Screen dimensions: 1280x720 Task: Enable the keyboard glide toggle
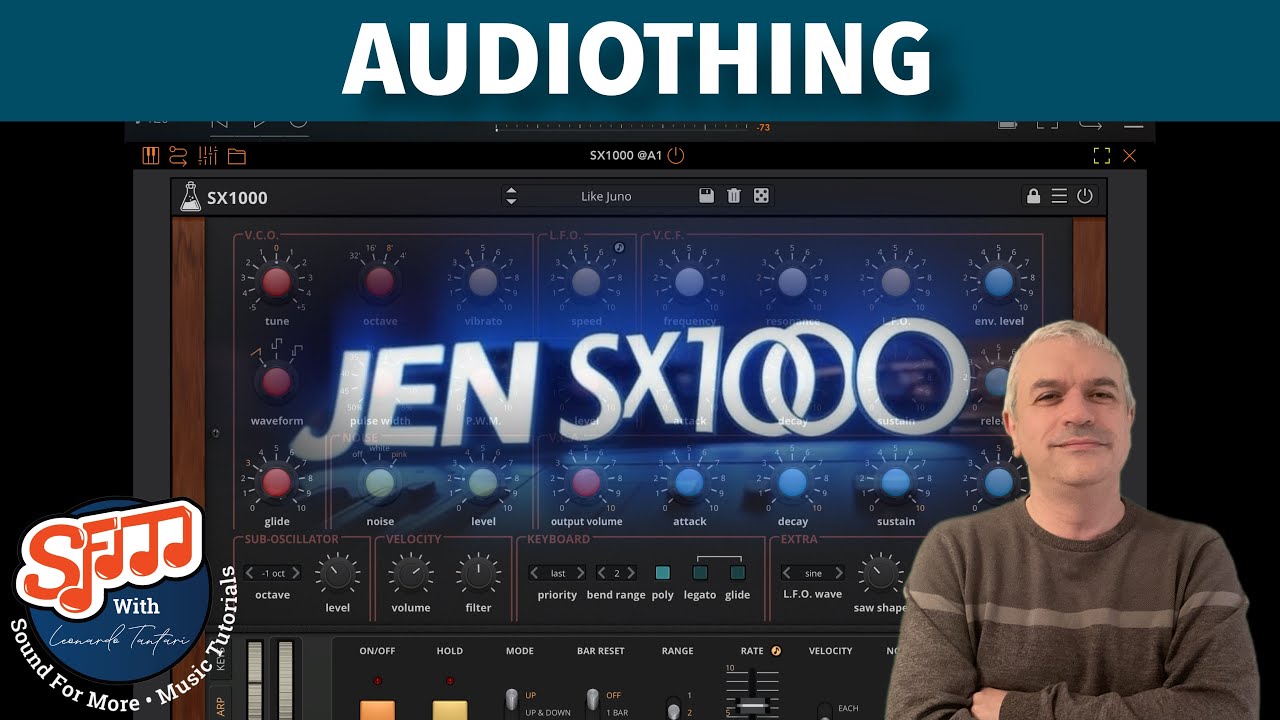[737, 573]
